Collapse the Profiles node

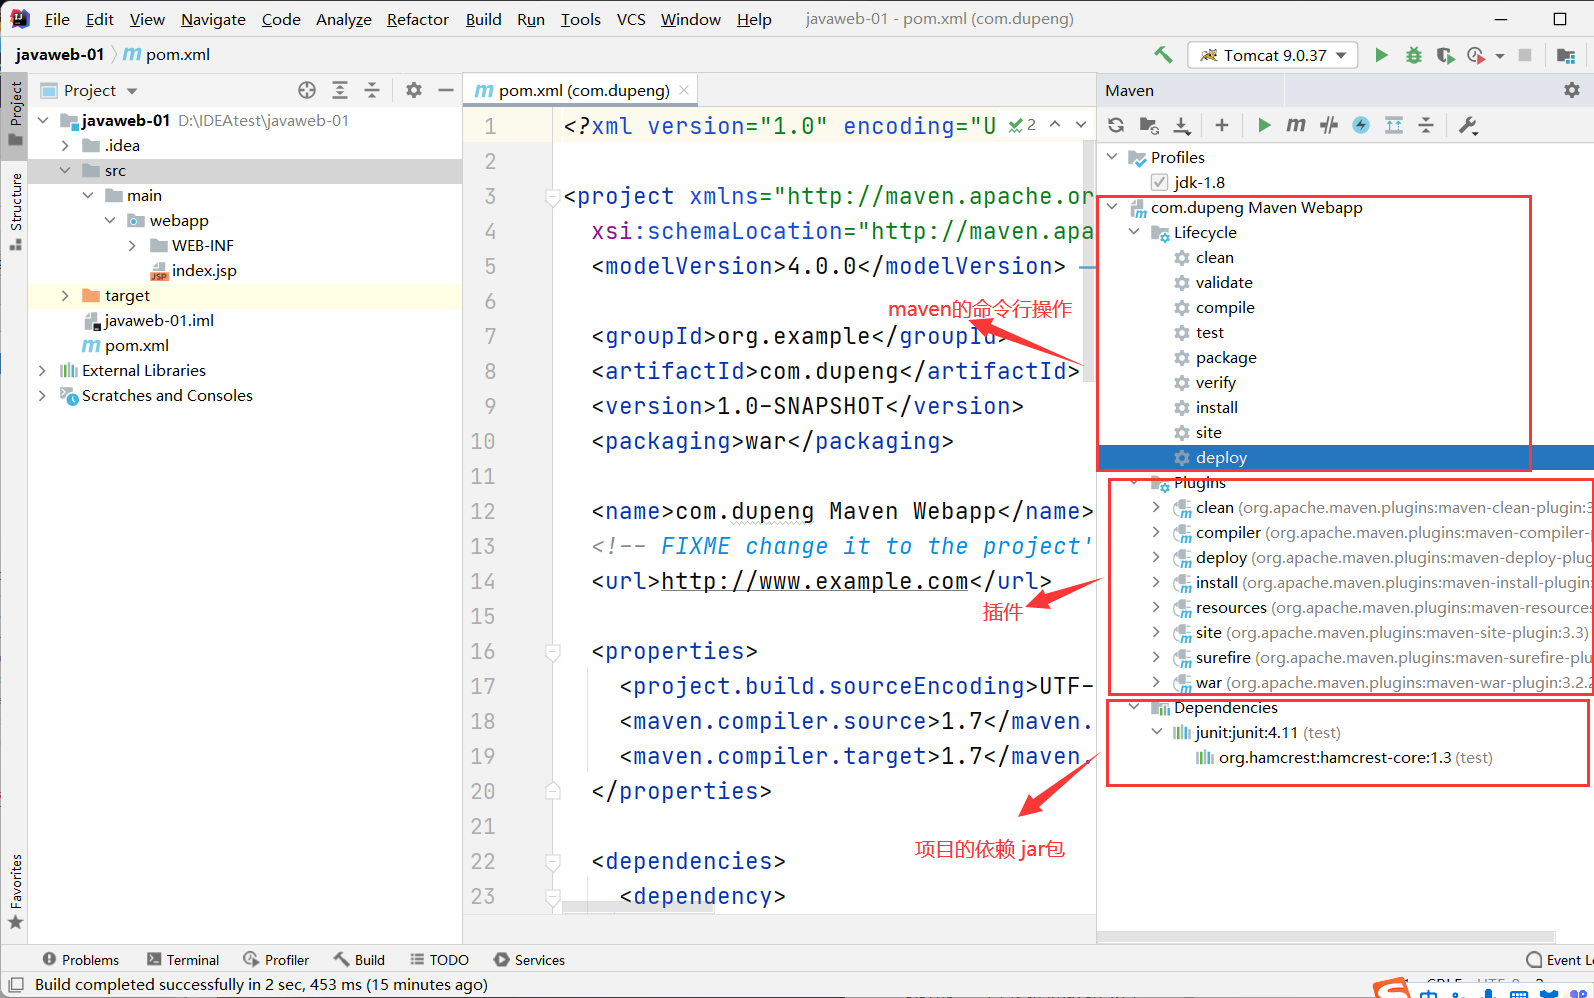coord(1112,157)
